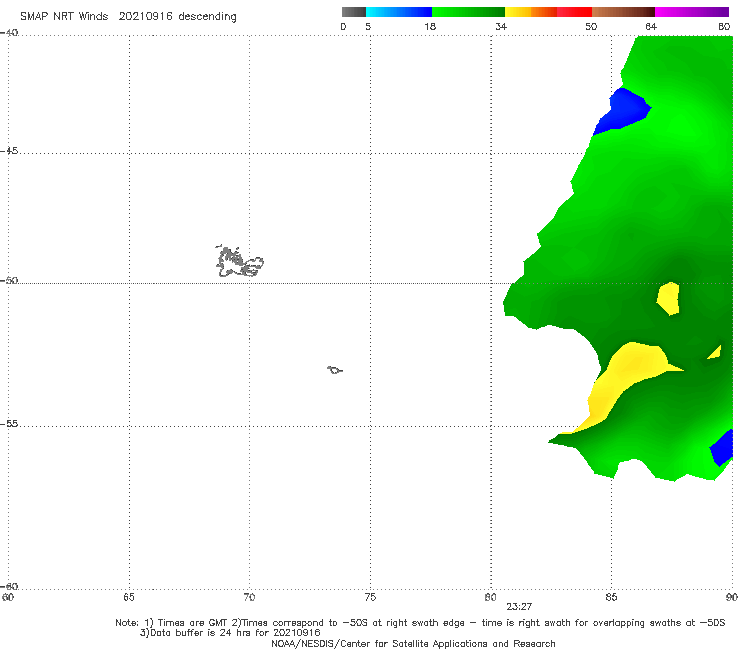Click the blue patch at the lower right swath edge
The height and width of the screenshot is (650, 740).
point(723,448)
